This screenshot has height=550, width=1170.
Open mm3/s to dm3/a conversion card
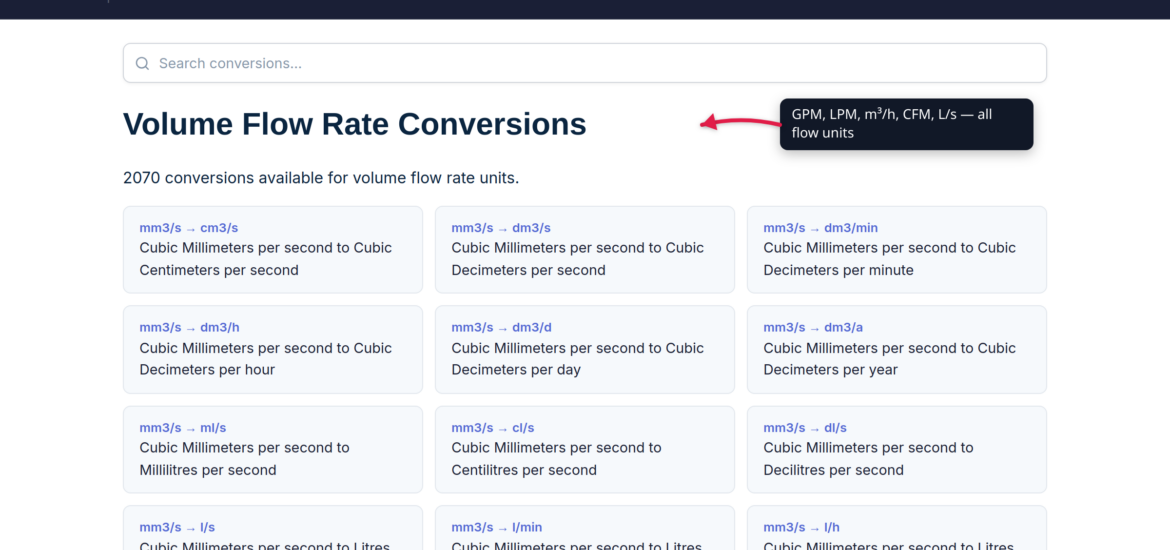[x=897, y=350]
